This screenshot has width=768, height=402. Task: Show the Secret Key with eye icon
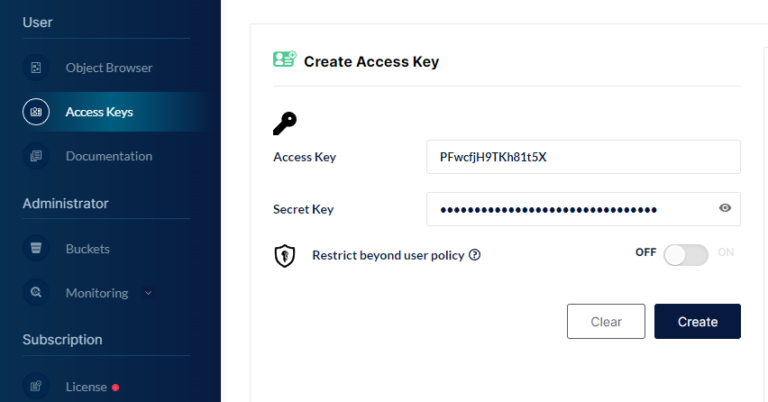pyautogui.click(x=725, y=209)
